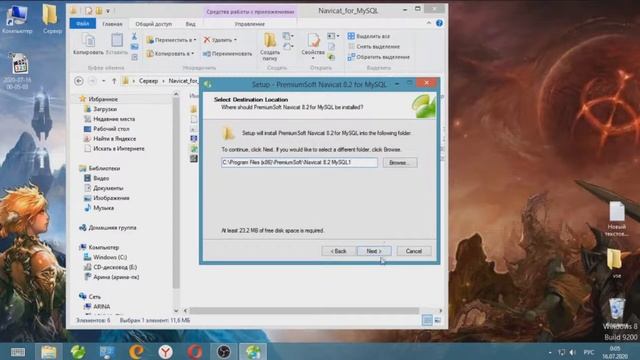
Task: Click the navigation pane vertical scrollbar
Action: tap(176, 192)
